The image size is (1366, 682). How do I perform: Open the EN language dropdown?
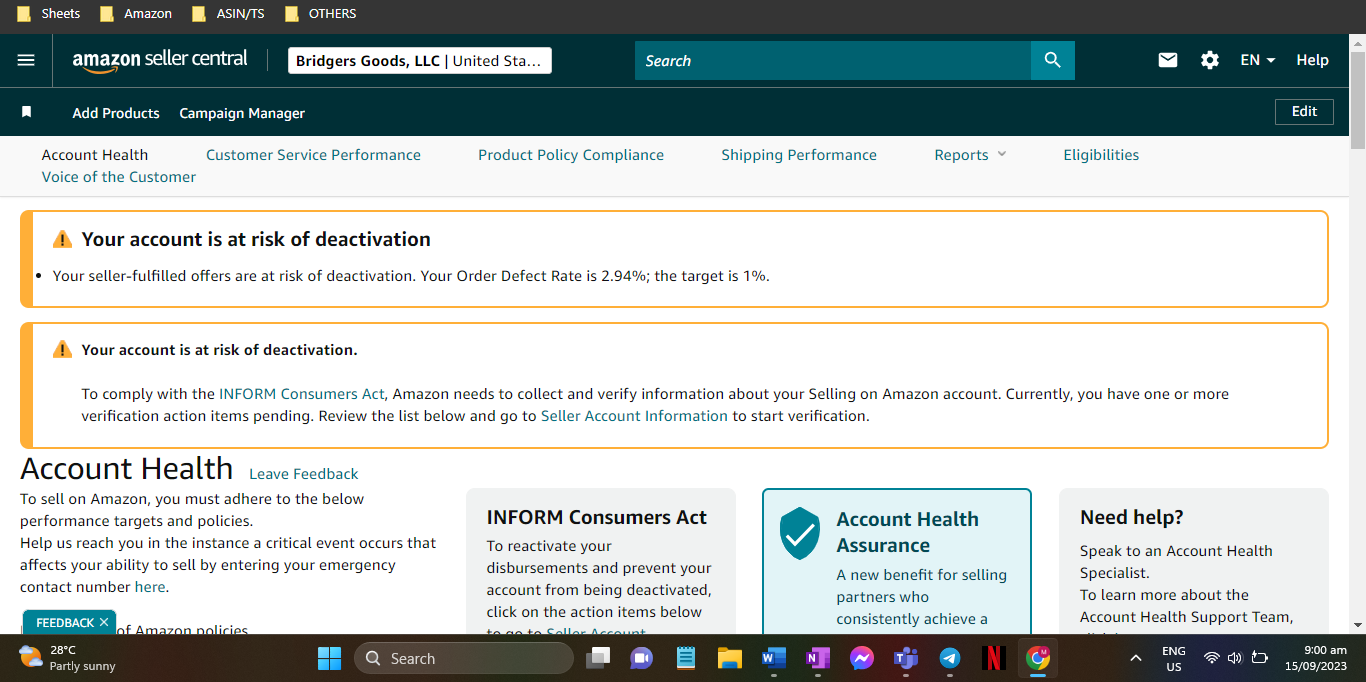point(1258,60)
